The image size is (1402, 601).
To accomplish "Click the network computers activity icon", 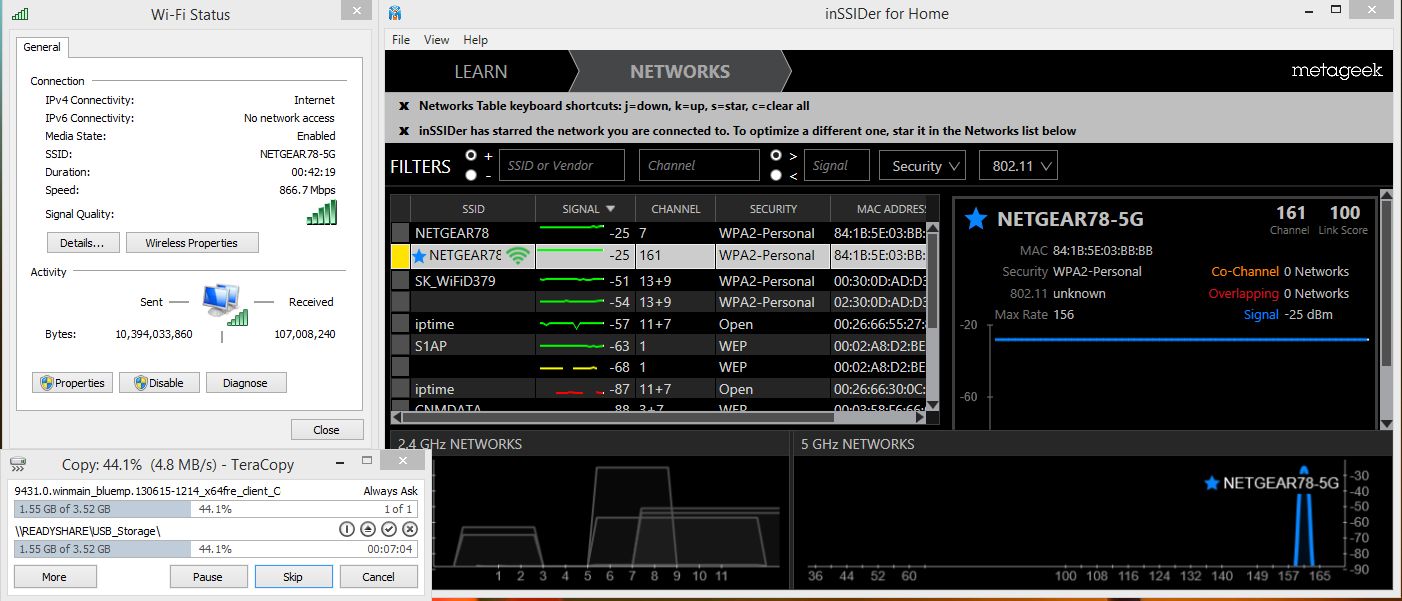I will point(224,304).
